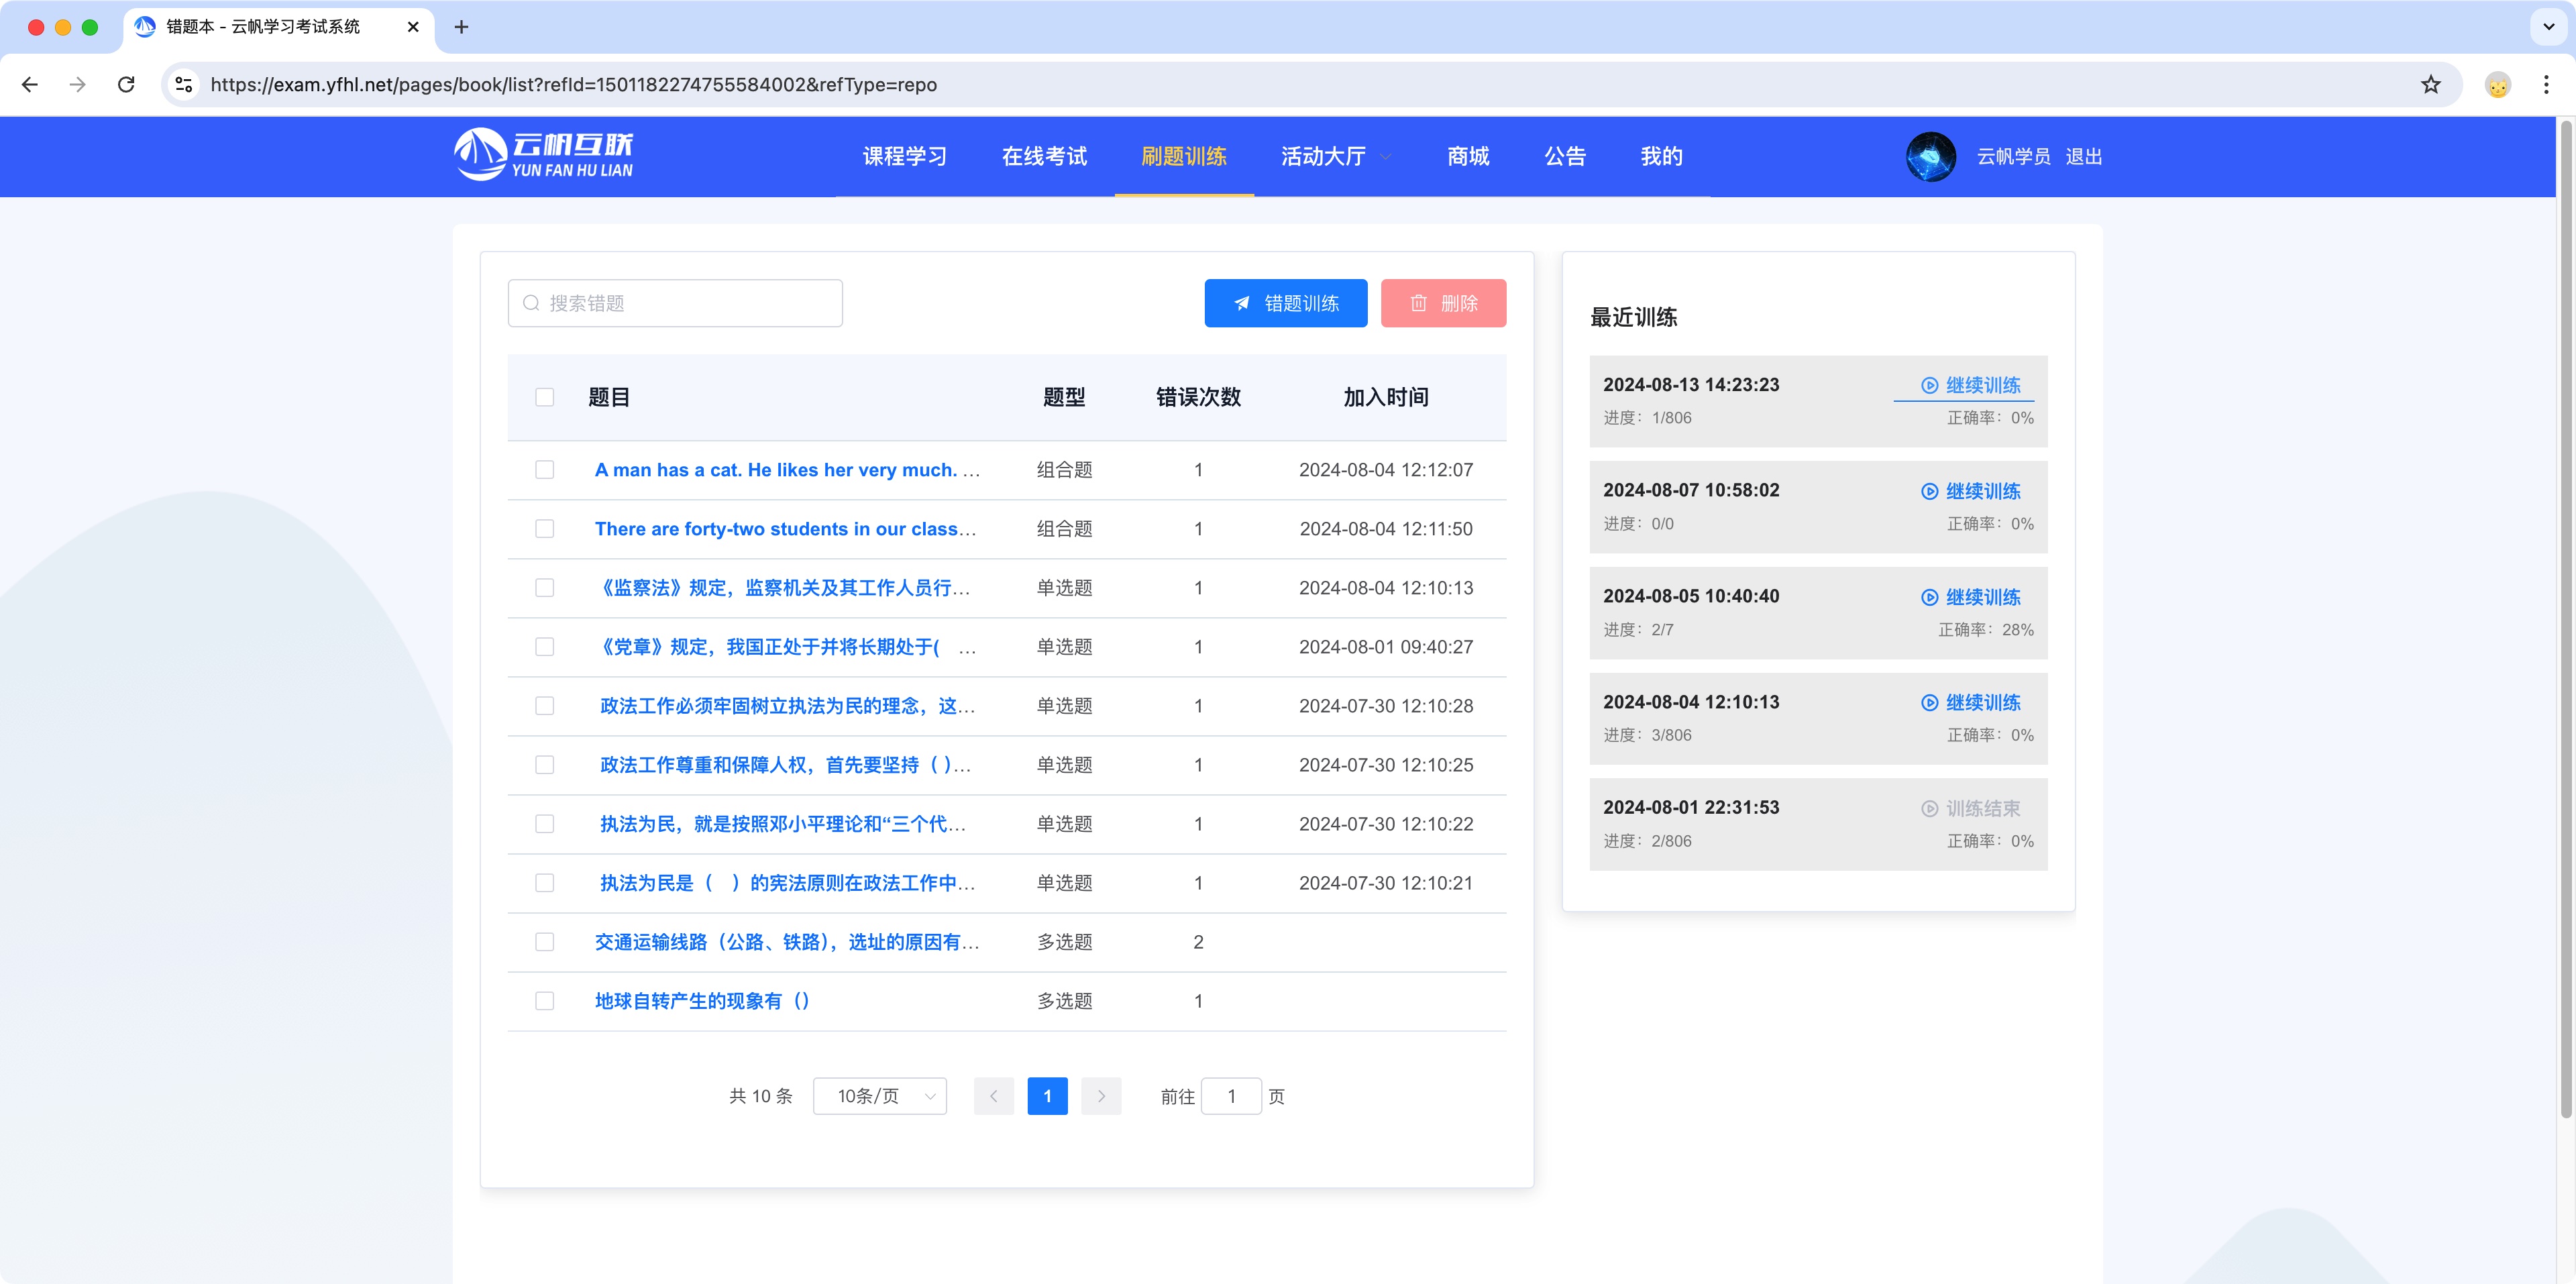The image size is (2576, 1284).
Task: Click the trash icon on 删除 button
Action: coord(1418,303)
